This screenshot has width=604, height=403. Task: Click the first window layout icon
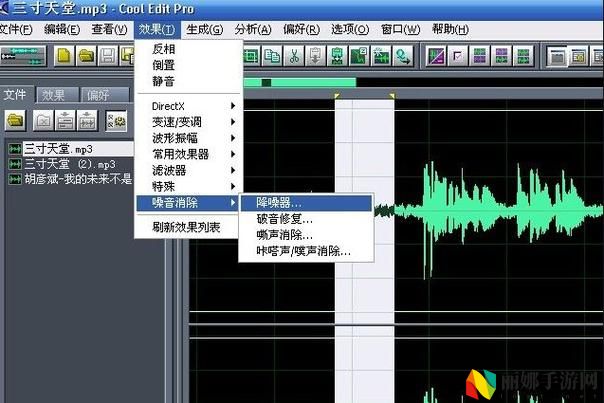coord(557,56)
